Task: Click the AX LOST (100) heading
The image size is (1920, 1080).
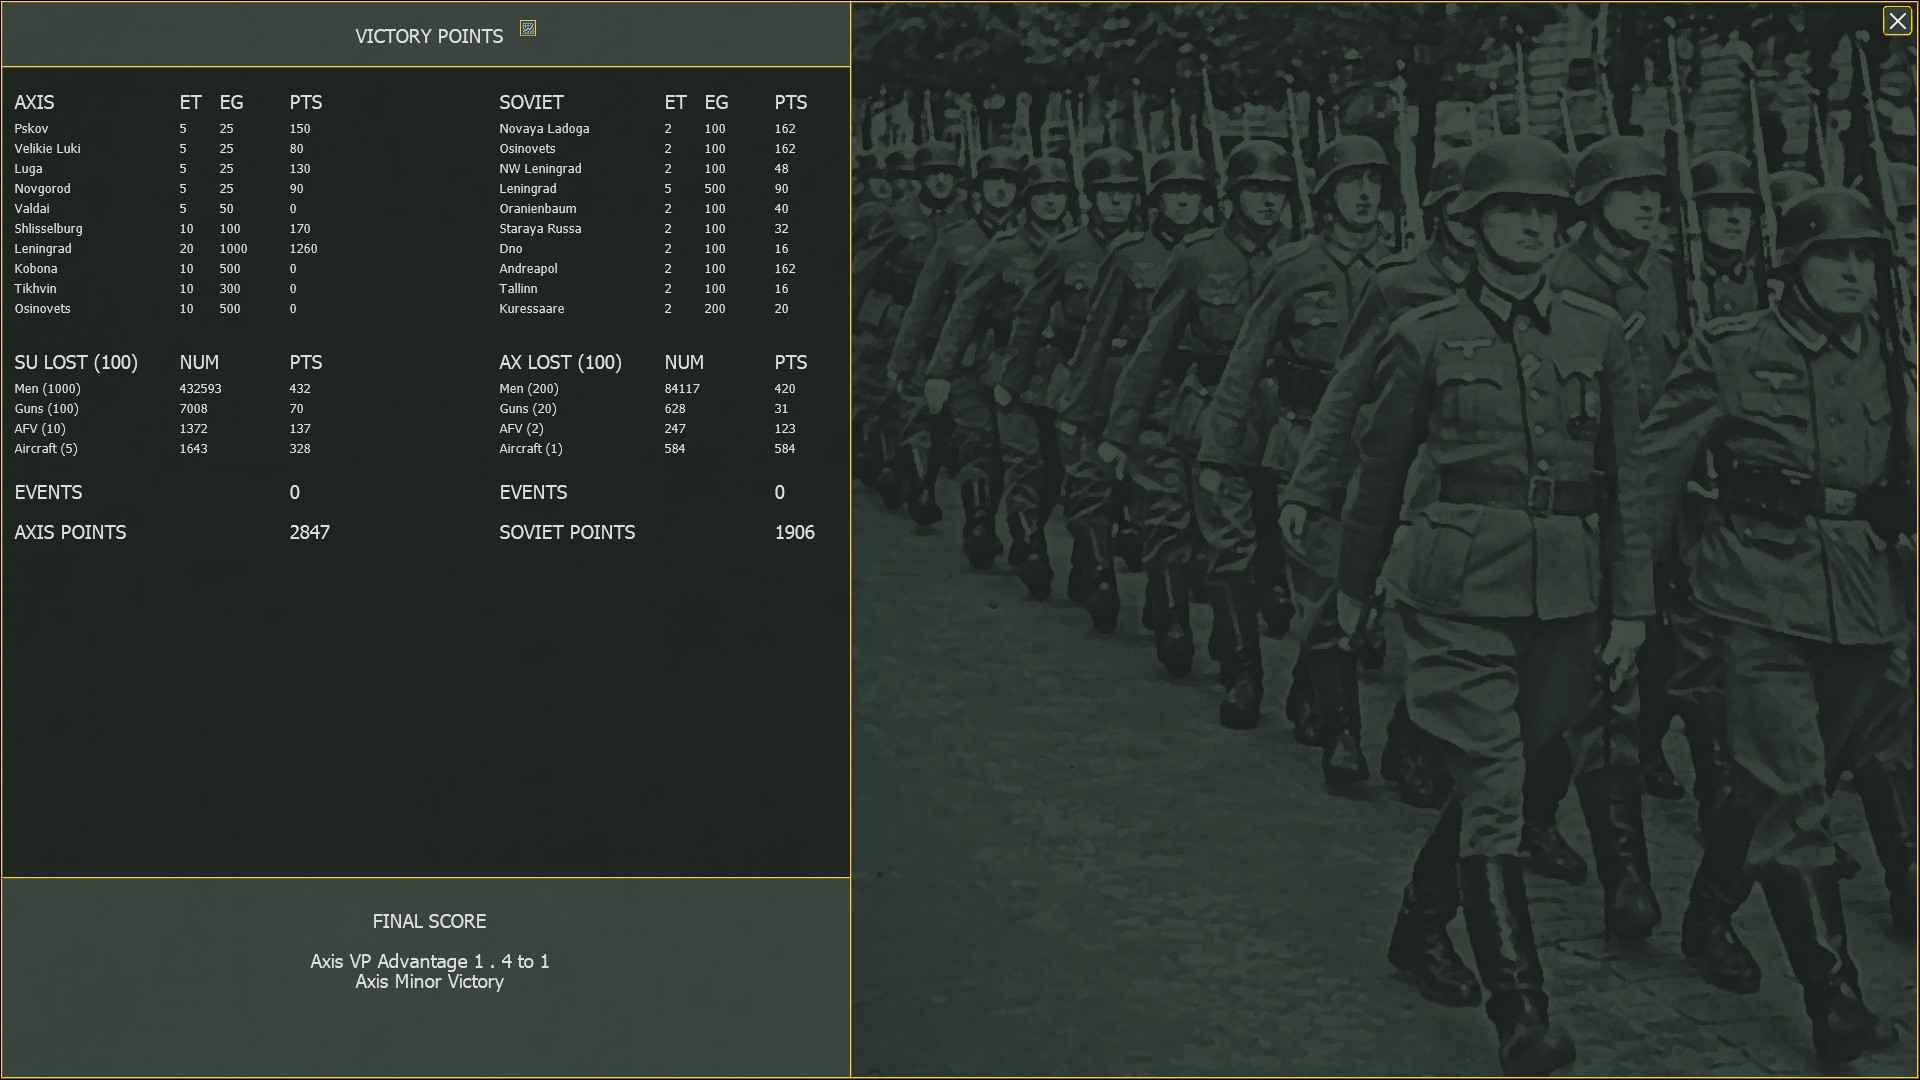Action: pos(560,362)
